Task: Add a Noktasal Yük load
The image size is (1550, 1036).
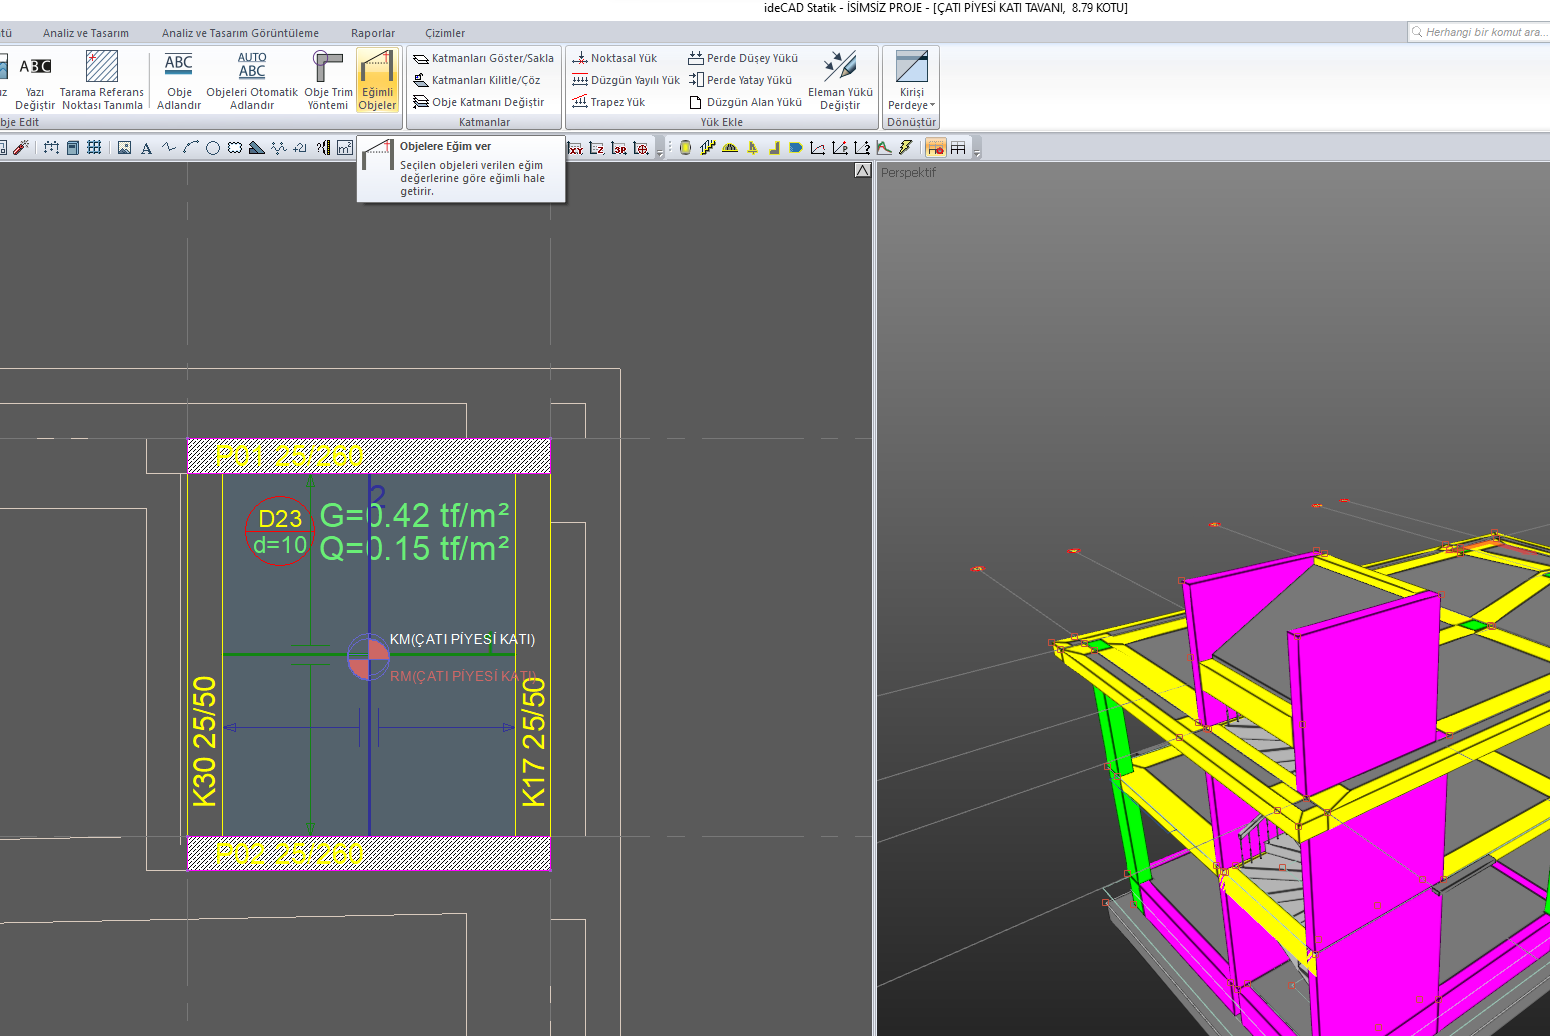Action: 615,58
